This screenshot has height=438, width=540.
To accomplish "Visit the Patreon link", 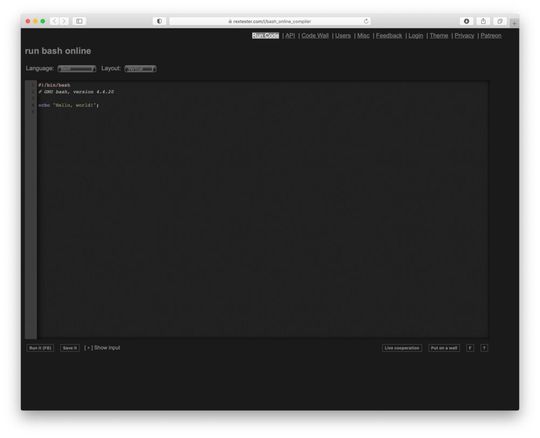I will (x=491, y=35).
